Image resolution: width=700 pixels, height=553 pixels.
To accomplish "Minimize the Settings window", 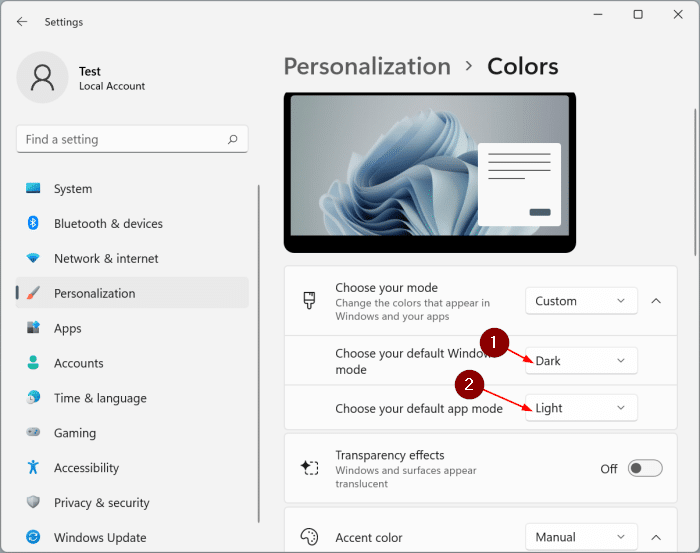I will coord(598,14).
